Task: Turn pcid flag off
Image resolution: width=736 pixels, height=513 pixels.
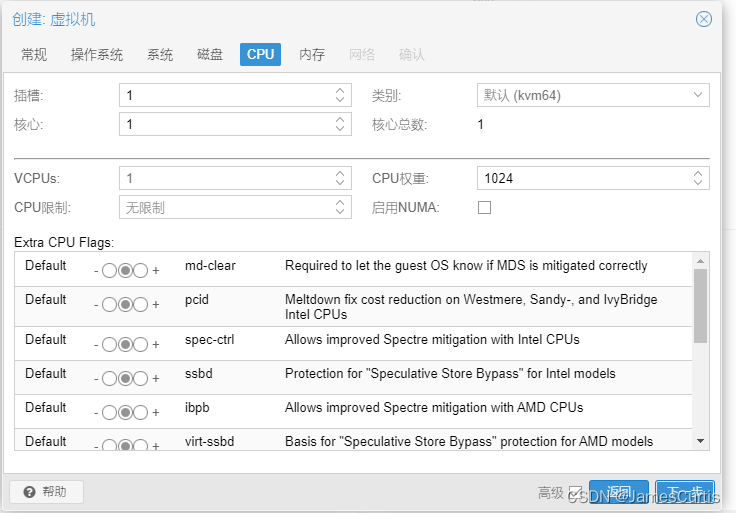Action: click(109, 305)
